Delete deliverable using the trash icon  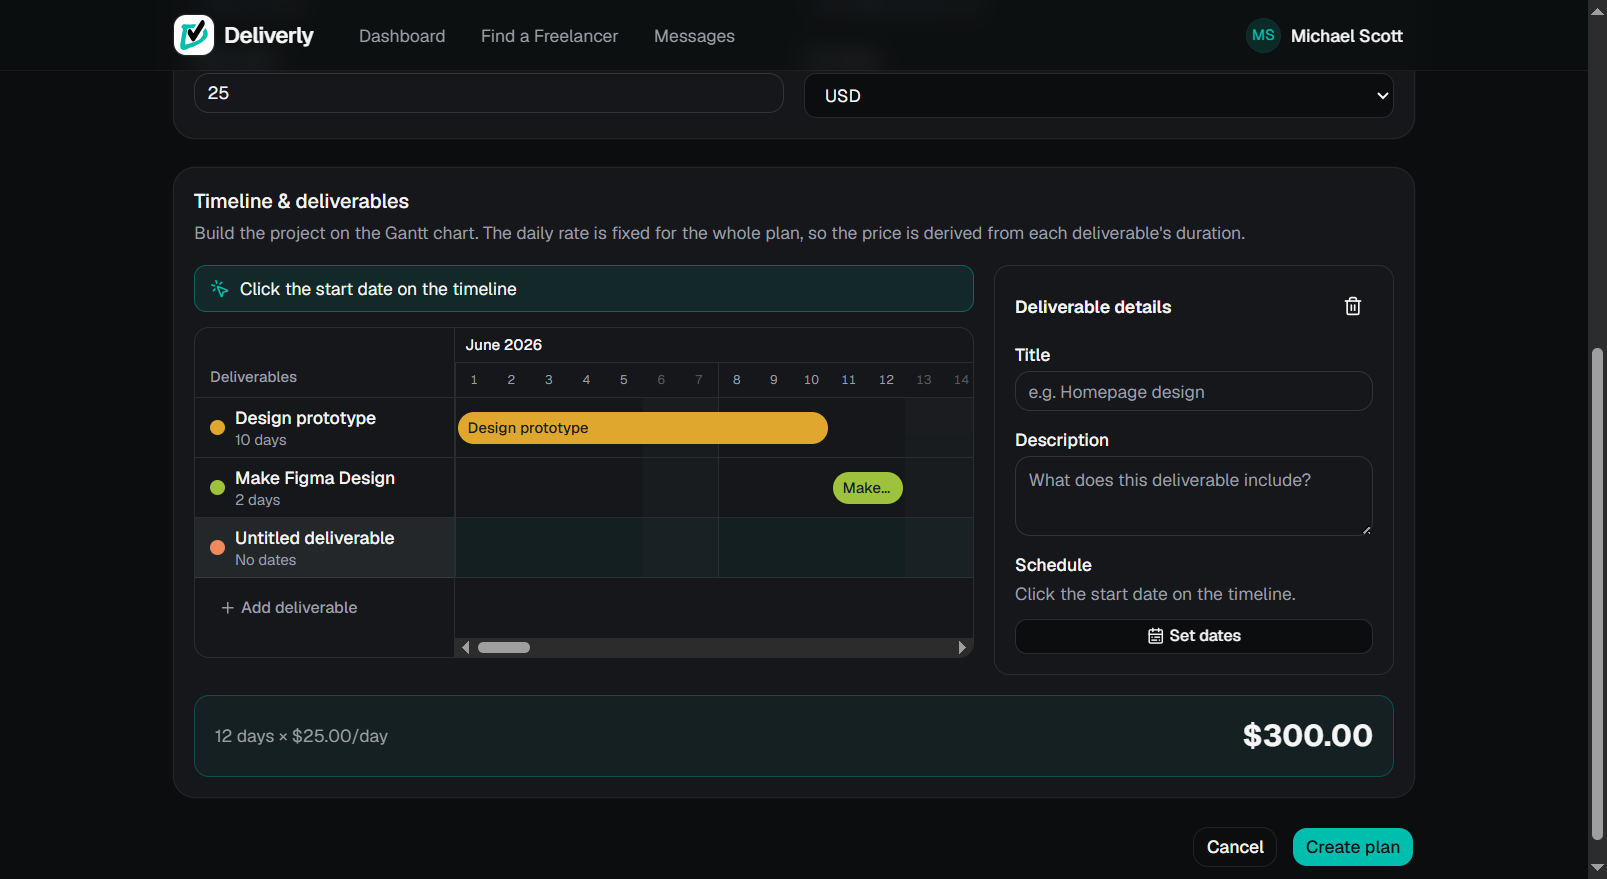tap(1352, 306)
